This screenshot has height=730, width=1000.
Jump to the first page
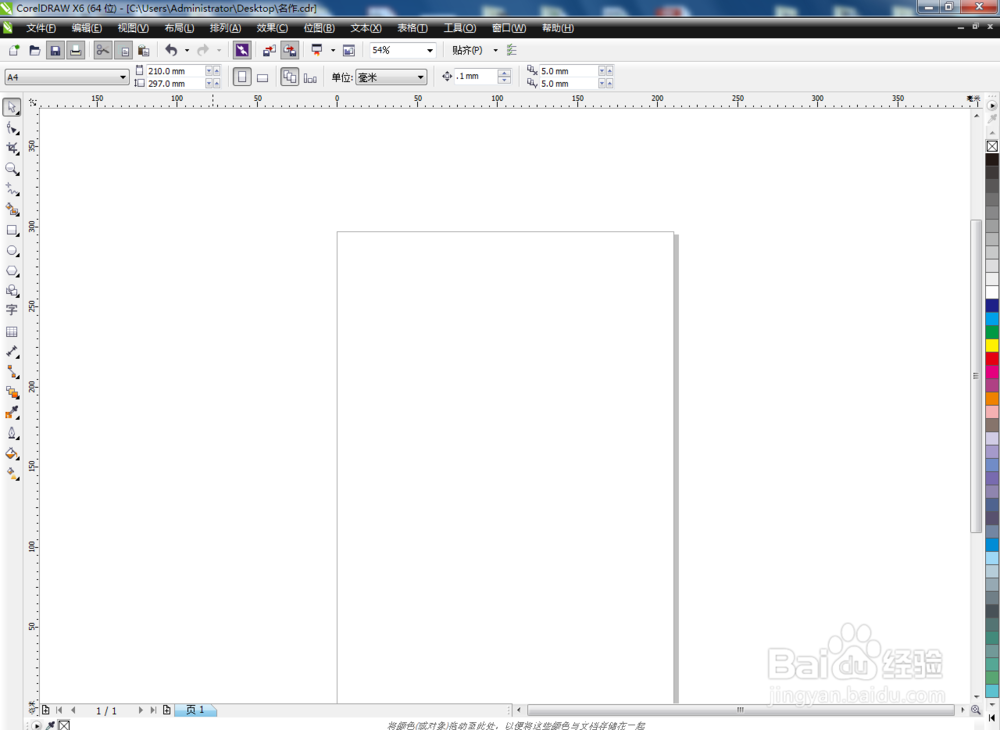coord(59,710)
